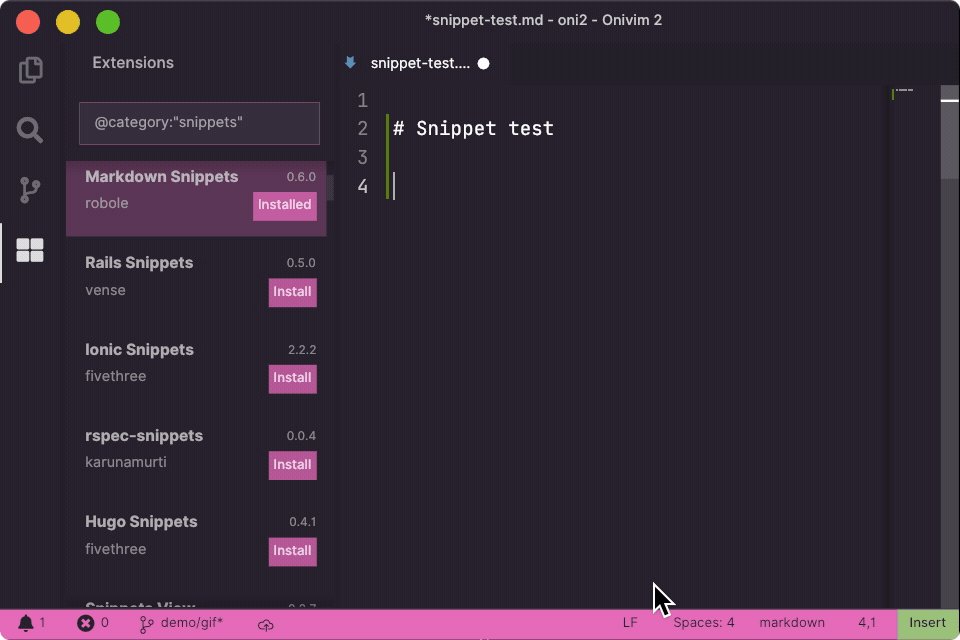Viewport: 960px width, 640px height.
Task: Click the karunamurti author name
Action: (126, 462)
